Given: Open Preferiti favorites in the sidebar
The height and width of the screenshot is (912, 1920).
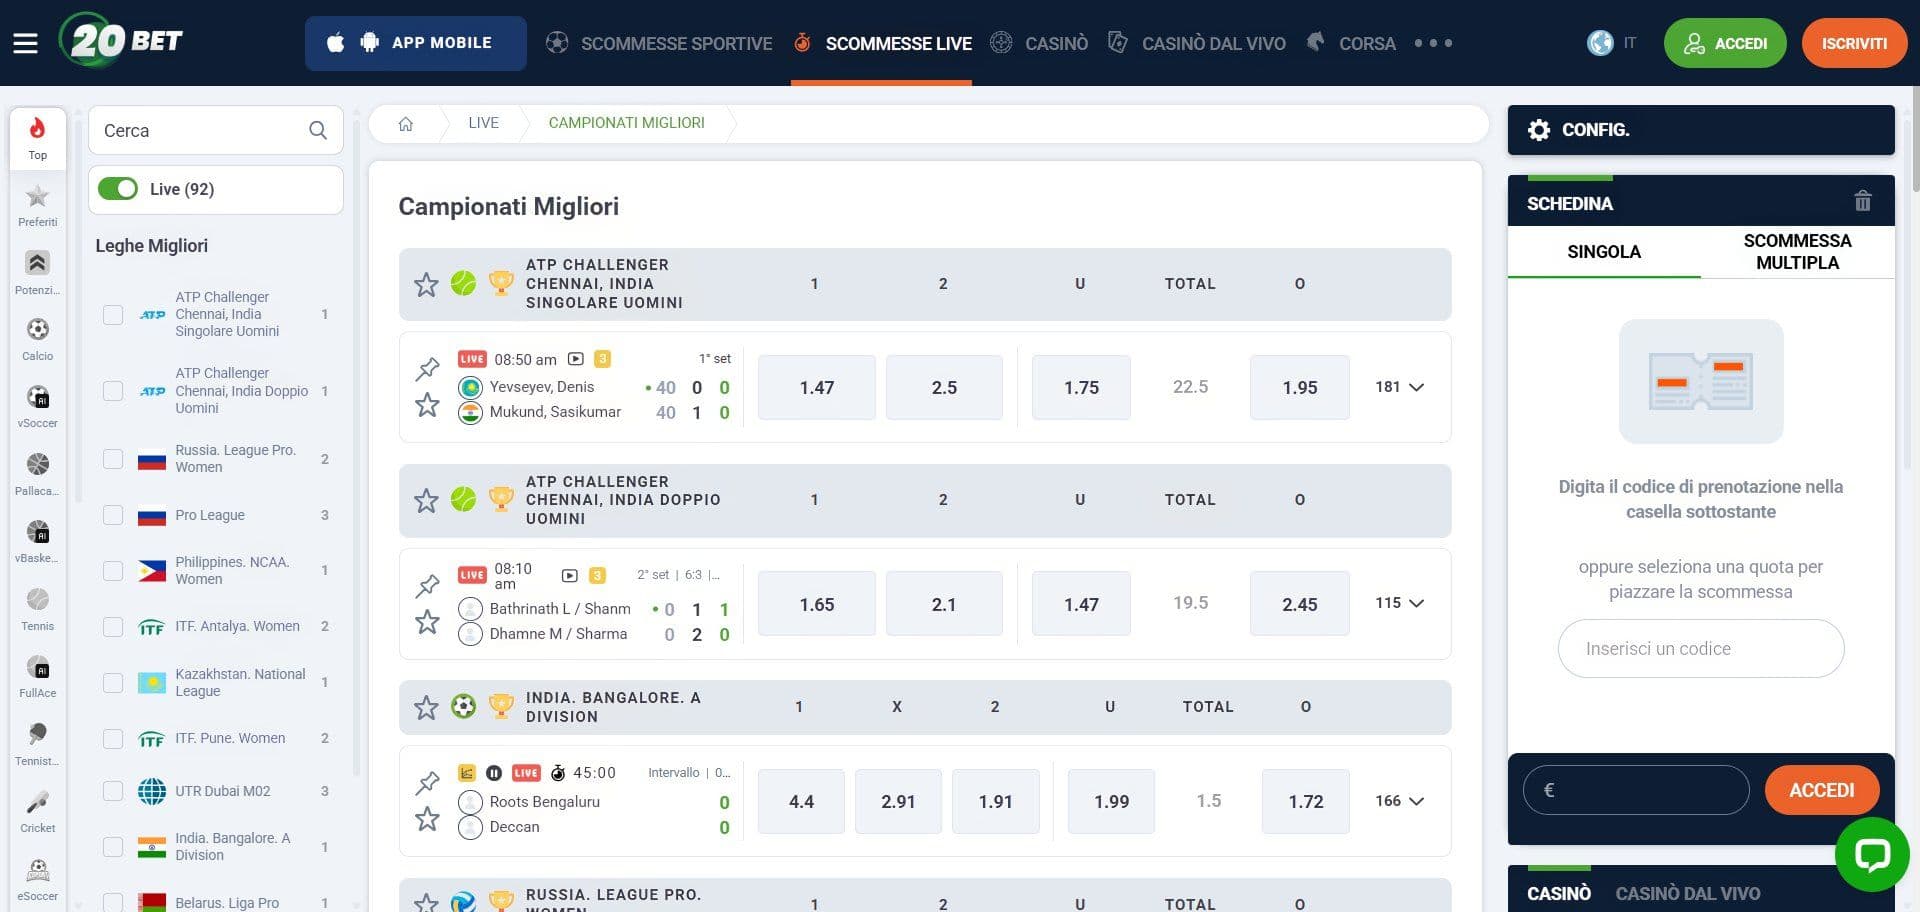Looking at the screenshot, I should click(x=37, y=200).
